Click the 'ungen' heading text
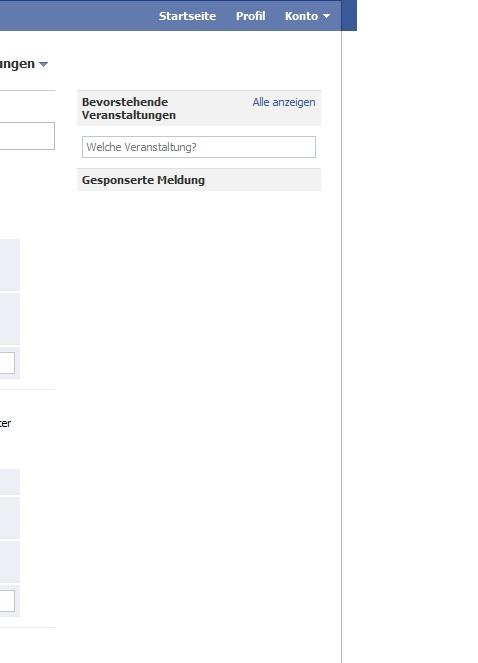This screenshot has height=663, width=478. (17, 64)
